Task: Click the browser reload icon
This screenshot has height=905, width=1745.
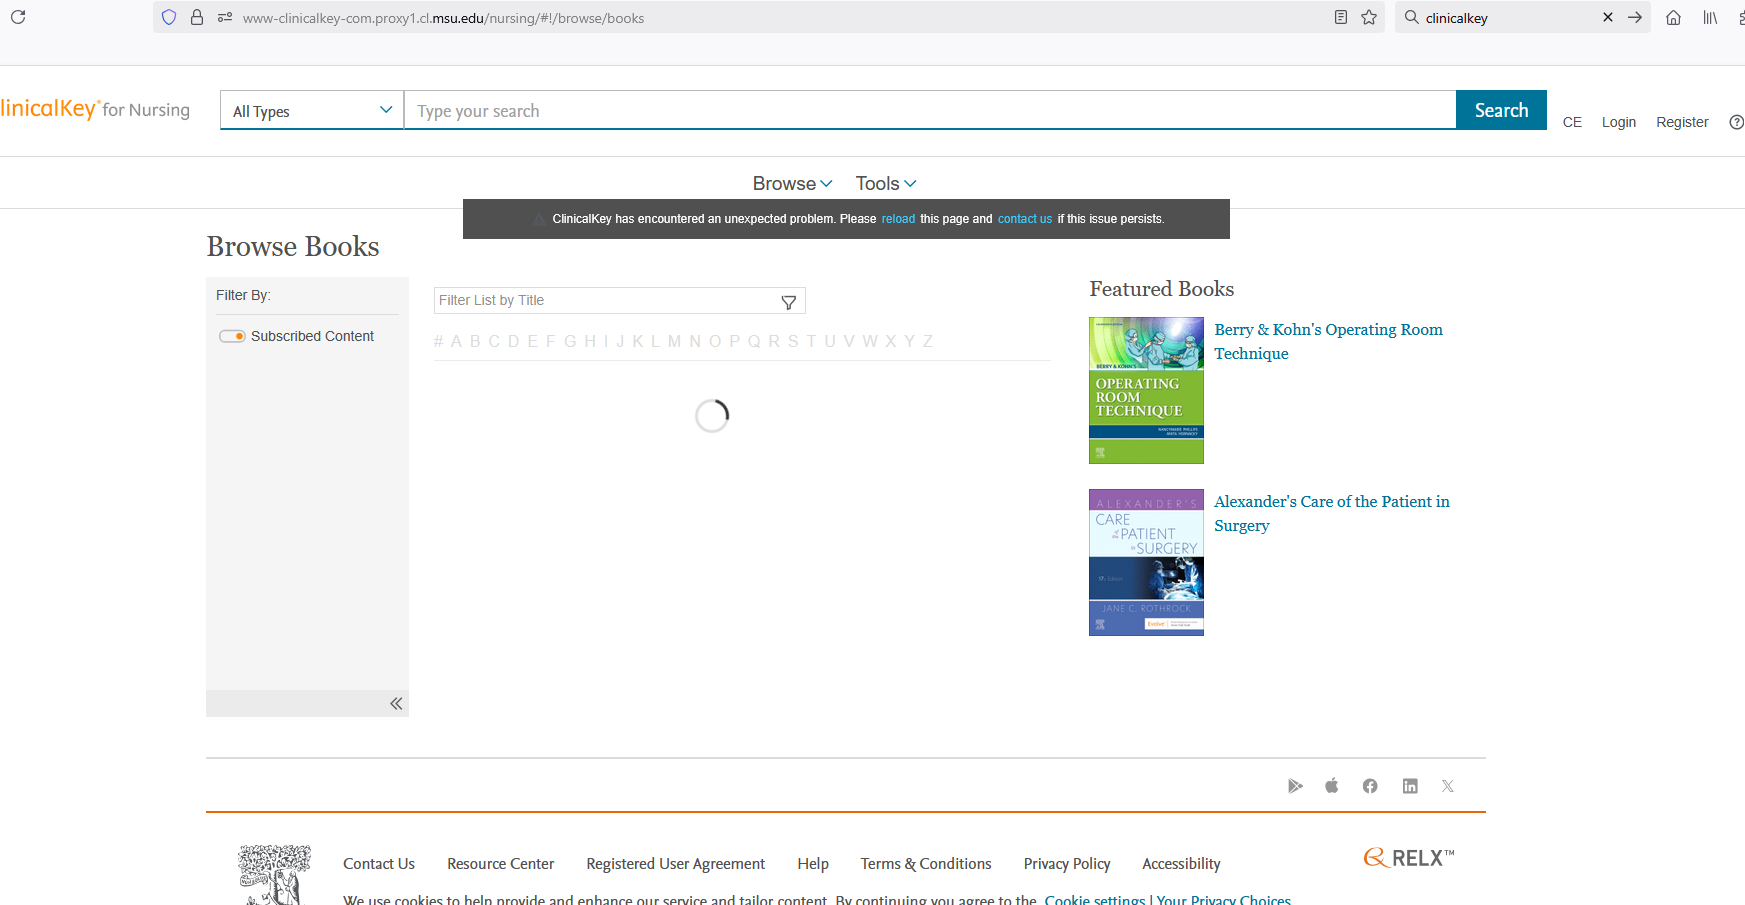Action: pyautogui.click(x=18, y=17)
